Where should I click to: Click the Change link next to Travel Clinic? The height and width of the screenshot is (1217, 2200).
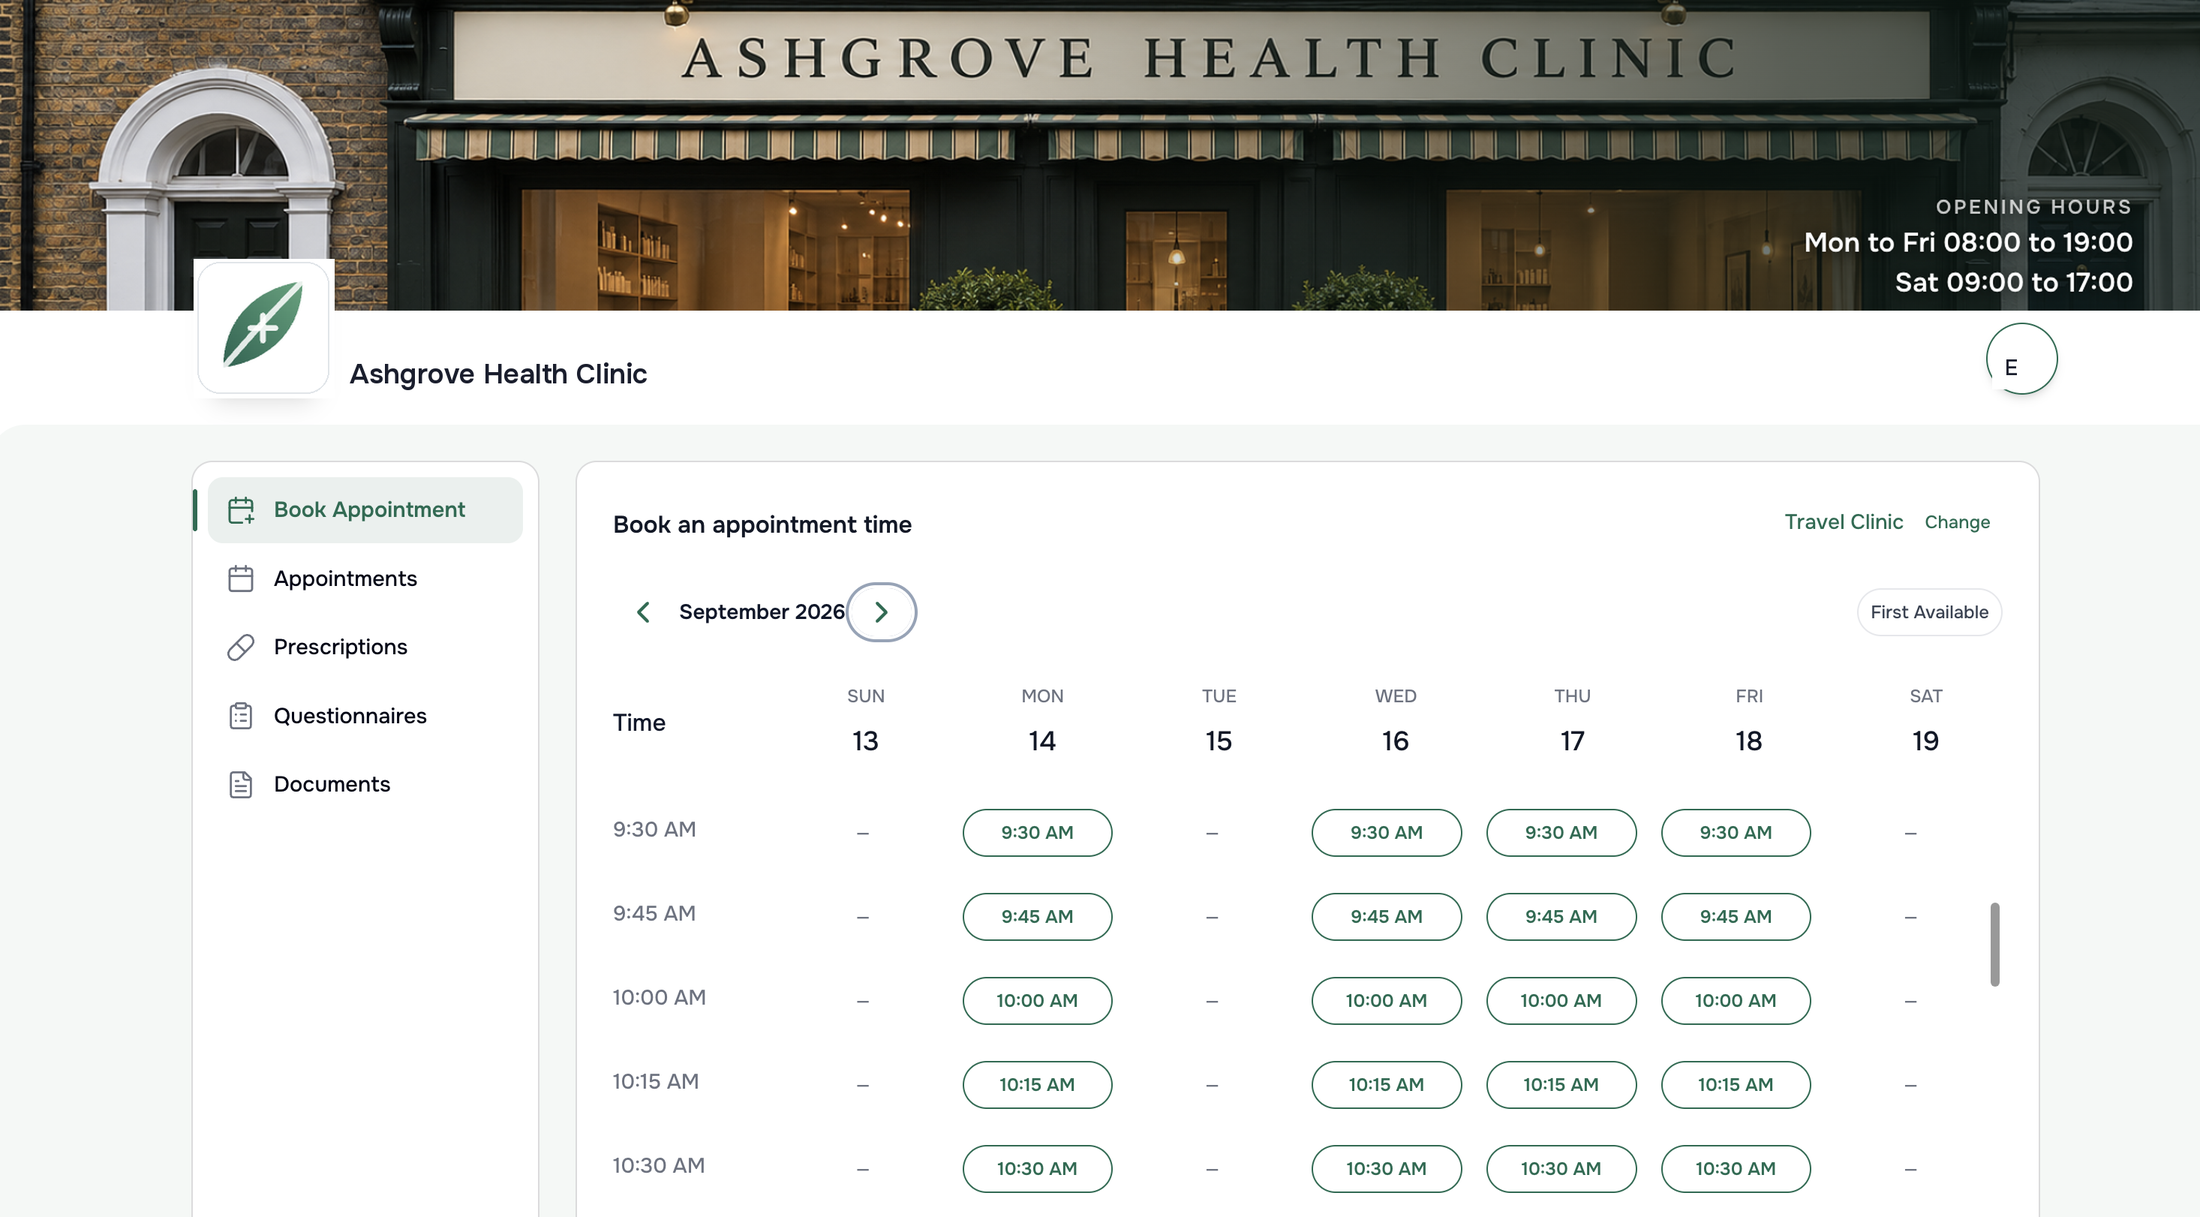1957,522
